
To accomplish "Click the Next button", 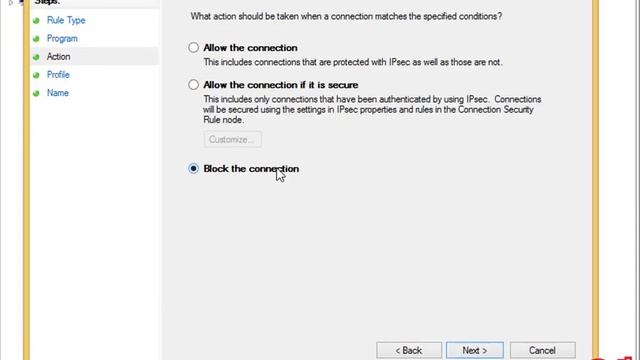I will tap(475, 350).
